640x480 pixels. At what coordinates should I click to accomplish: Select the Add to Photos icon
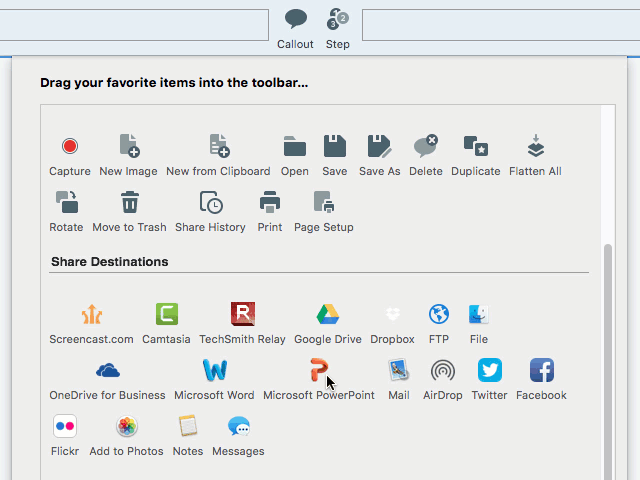127,426
